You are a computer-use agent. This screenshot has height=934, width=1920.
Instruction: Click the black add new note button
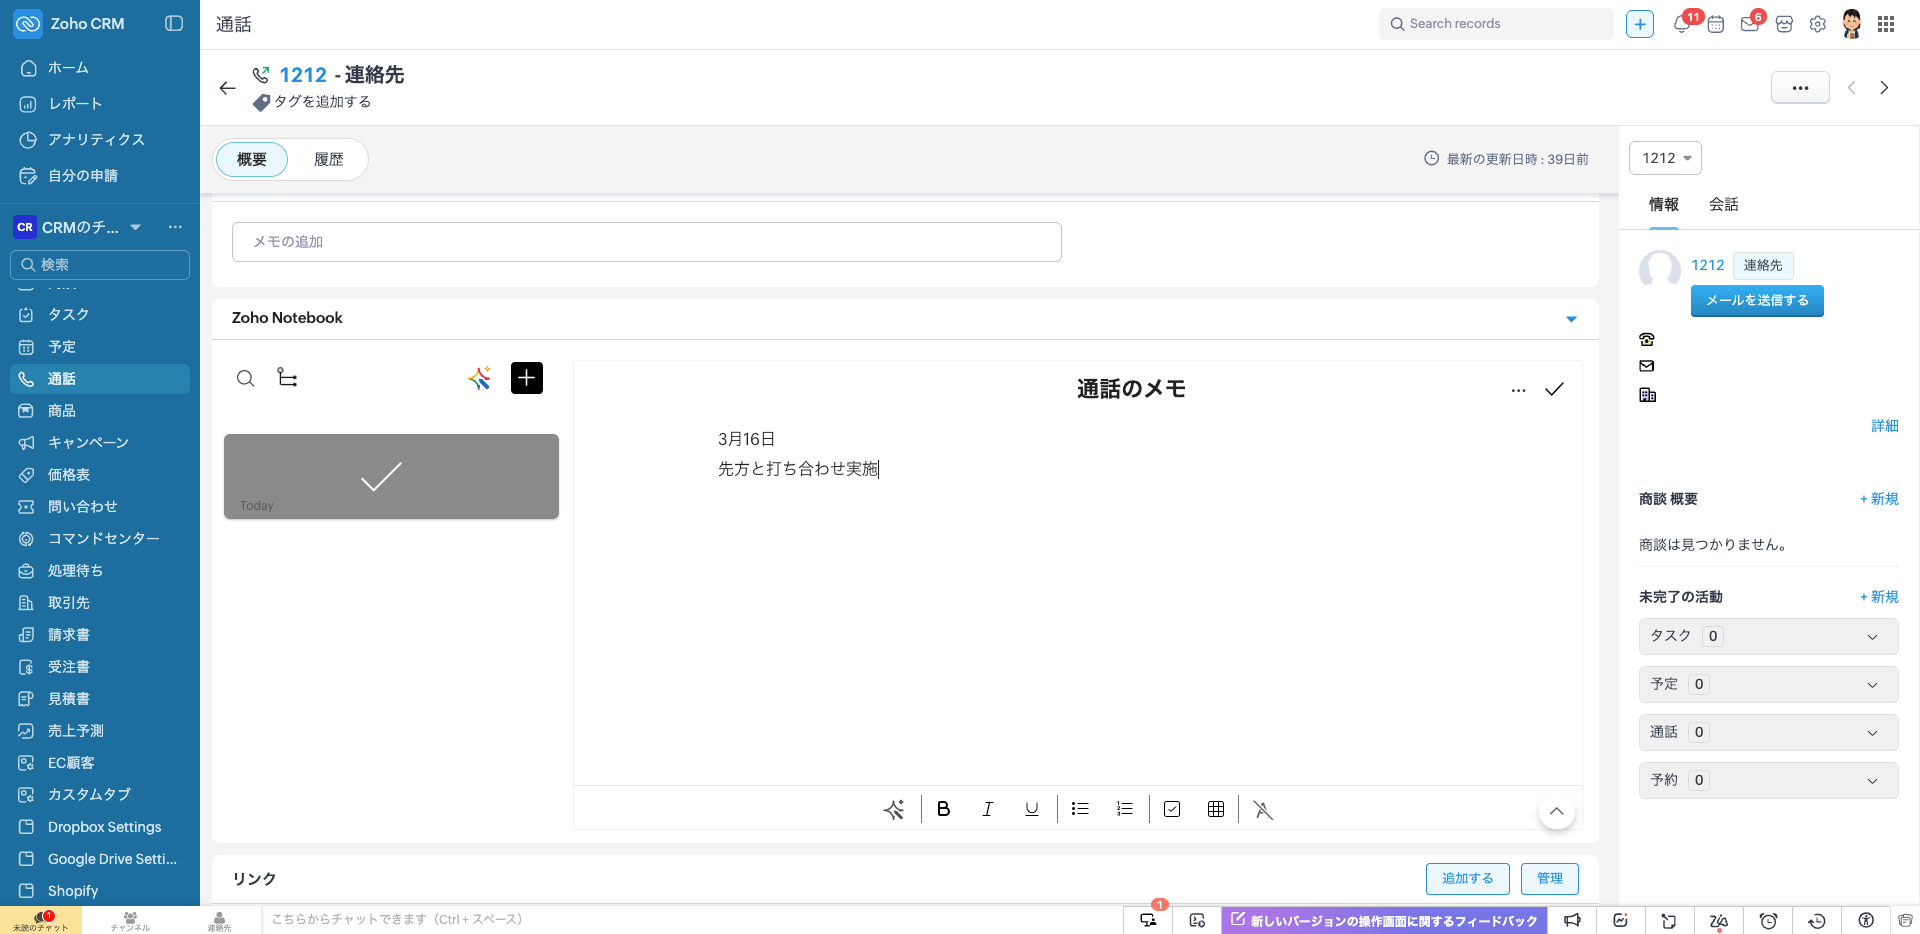527,378
